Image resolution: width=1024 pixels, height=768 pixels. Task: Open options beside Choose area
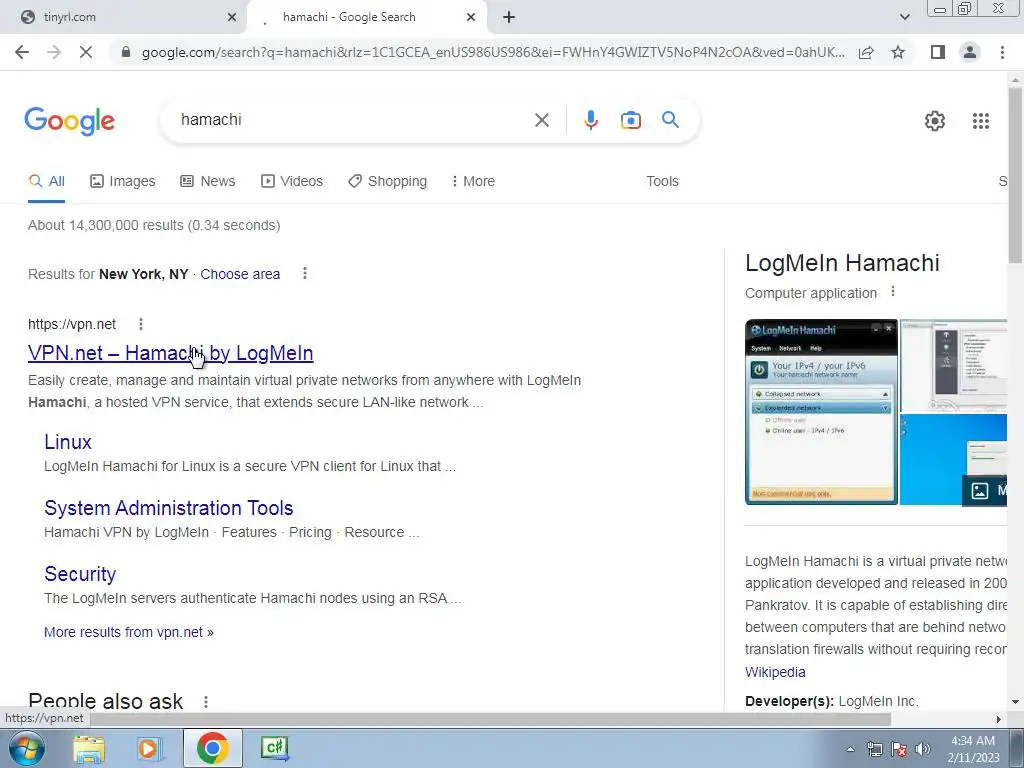pos(304,274)
